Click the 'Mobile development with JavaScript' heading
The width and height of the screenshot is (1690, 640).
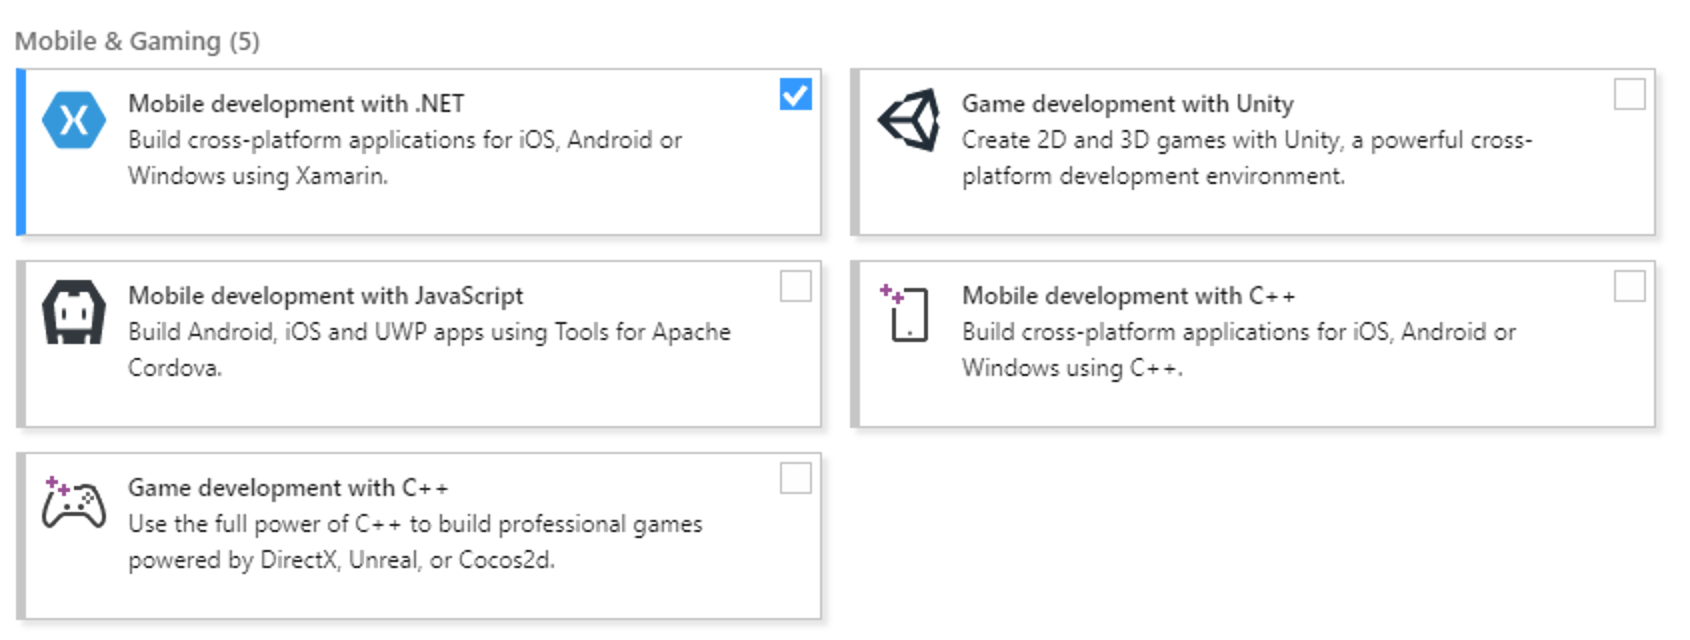326,295
